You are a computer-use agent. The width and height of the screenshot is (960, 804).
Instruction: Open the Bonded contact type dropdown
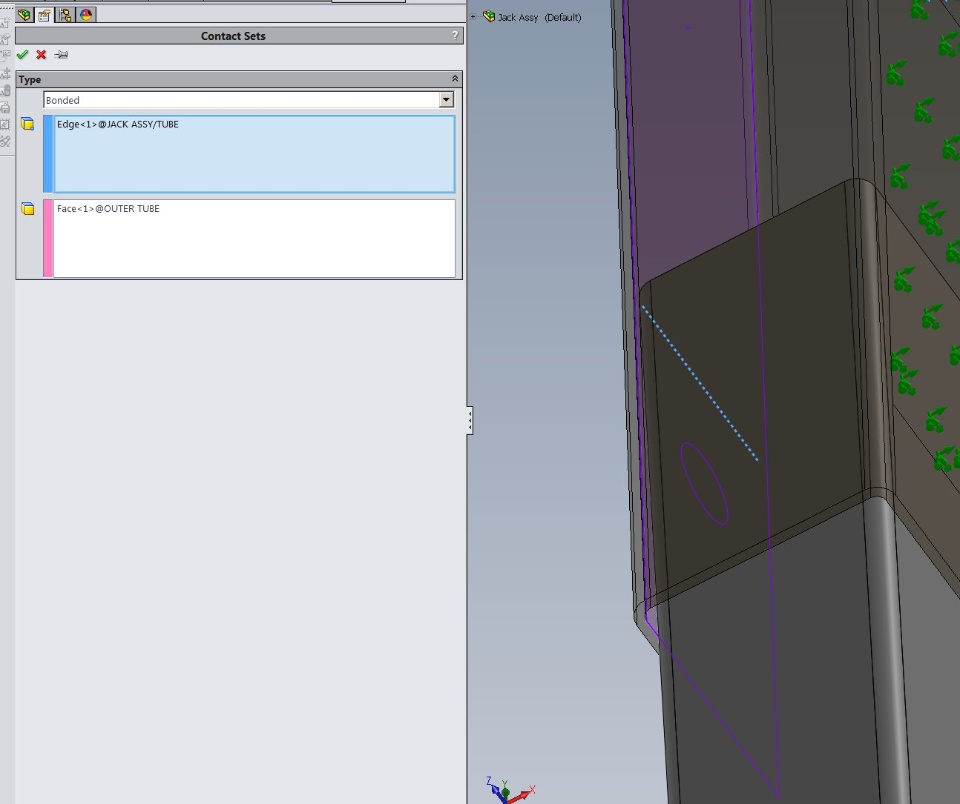(446, 100)
